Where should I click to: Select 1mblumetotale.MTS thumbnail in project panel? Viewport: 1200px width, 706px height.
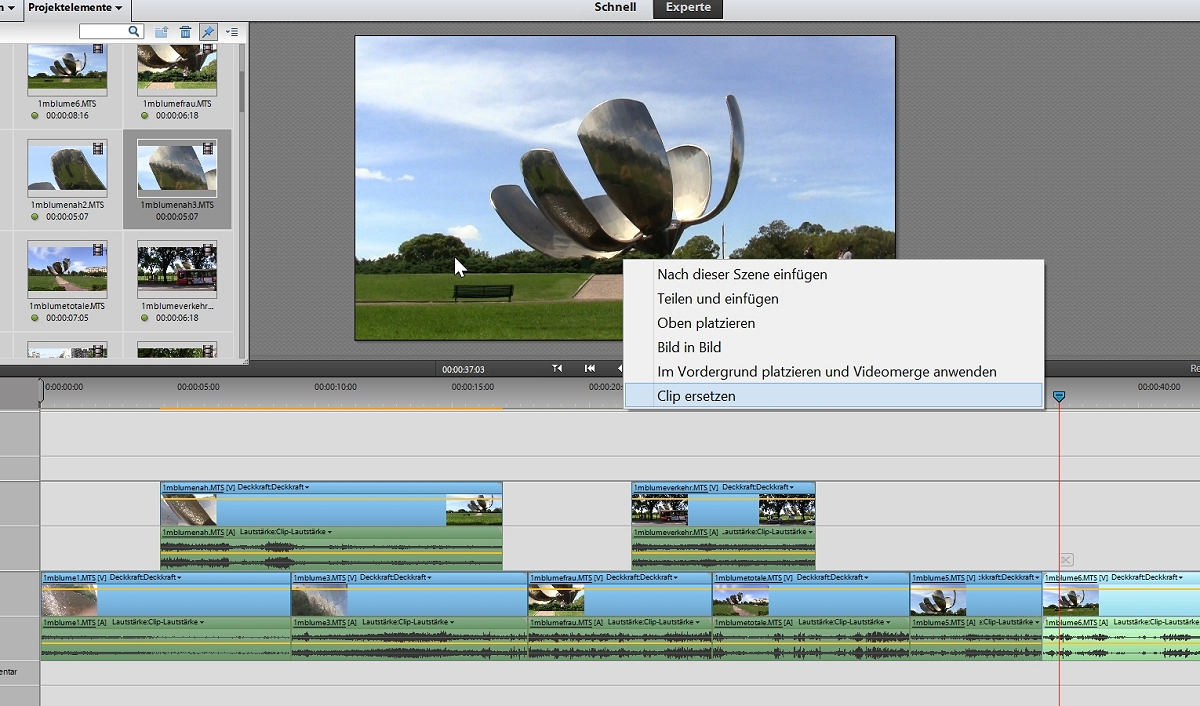point(67,268)
